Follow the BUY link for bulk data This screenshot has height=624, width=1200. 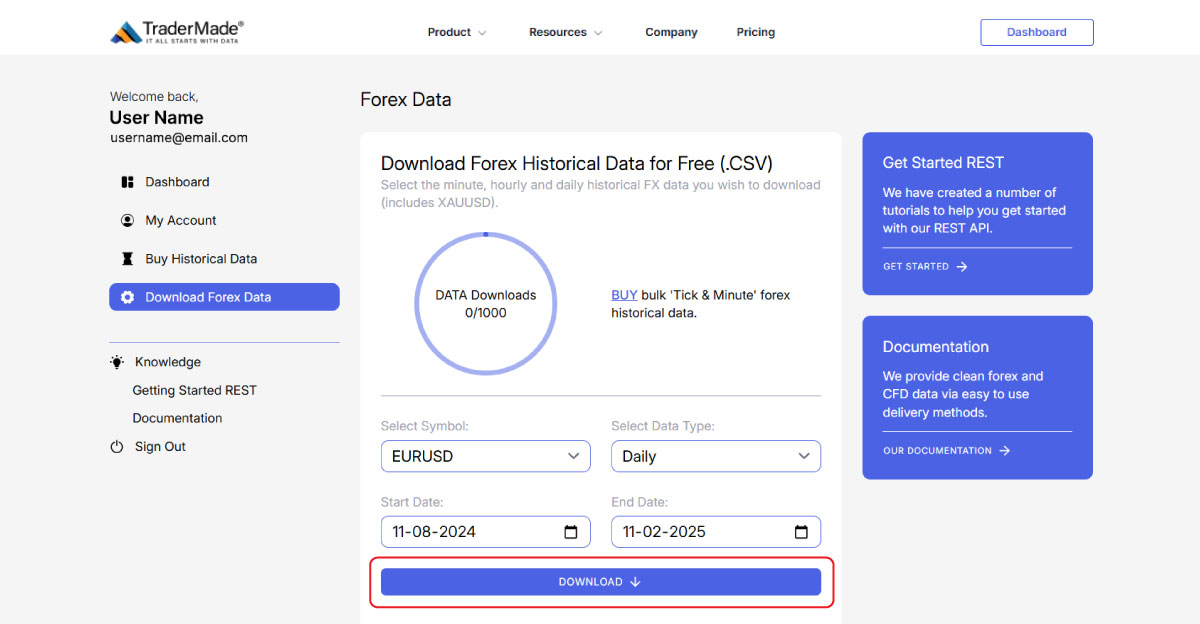(624, 295)
